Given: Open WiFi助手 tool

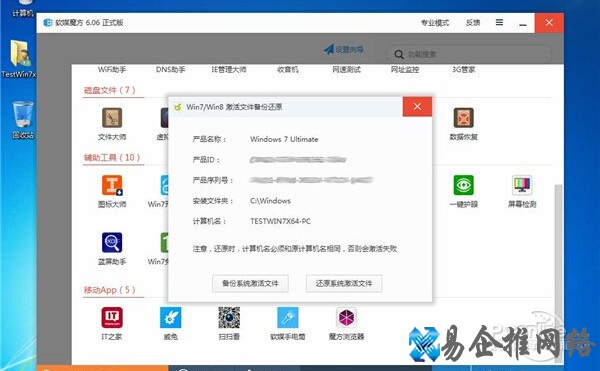Looking at the screenshot, I should point(112,70).
